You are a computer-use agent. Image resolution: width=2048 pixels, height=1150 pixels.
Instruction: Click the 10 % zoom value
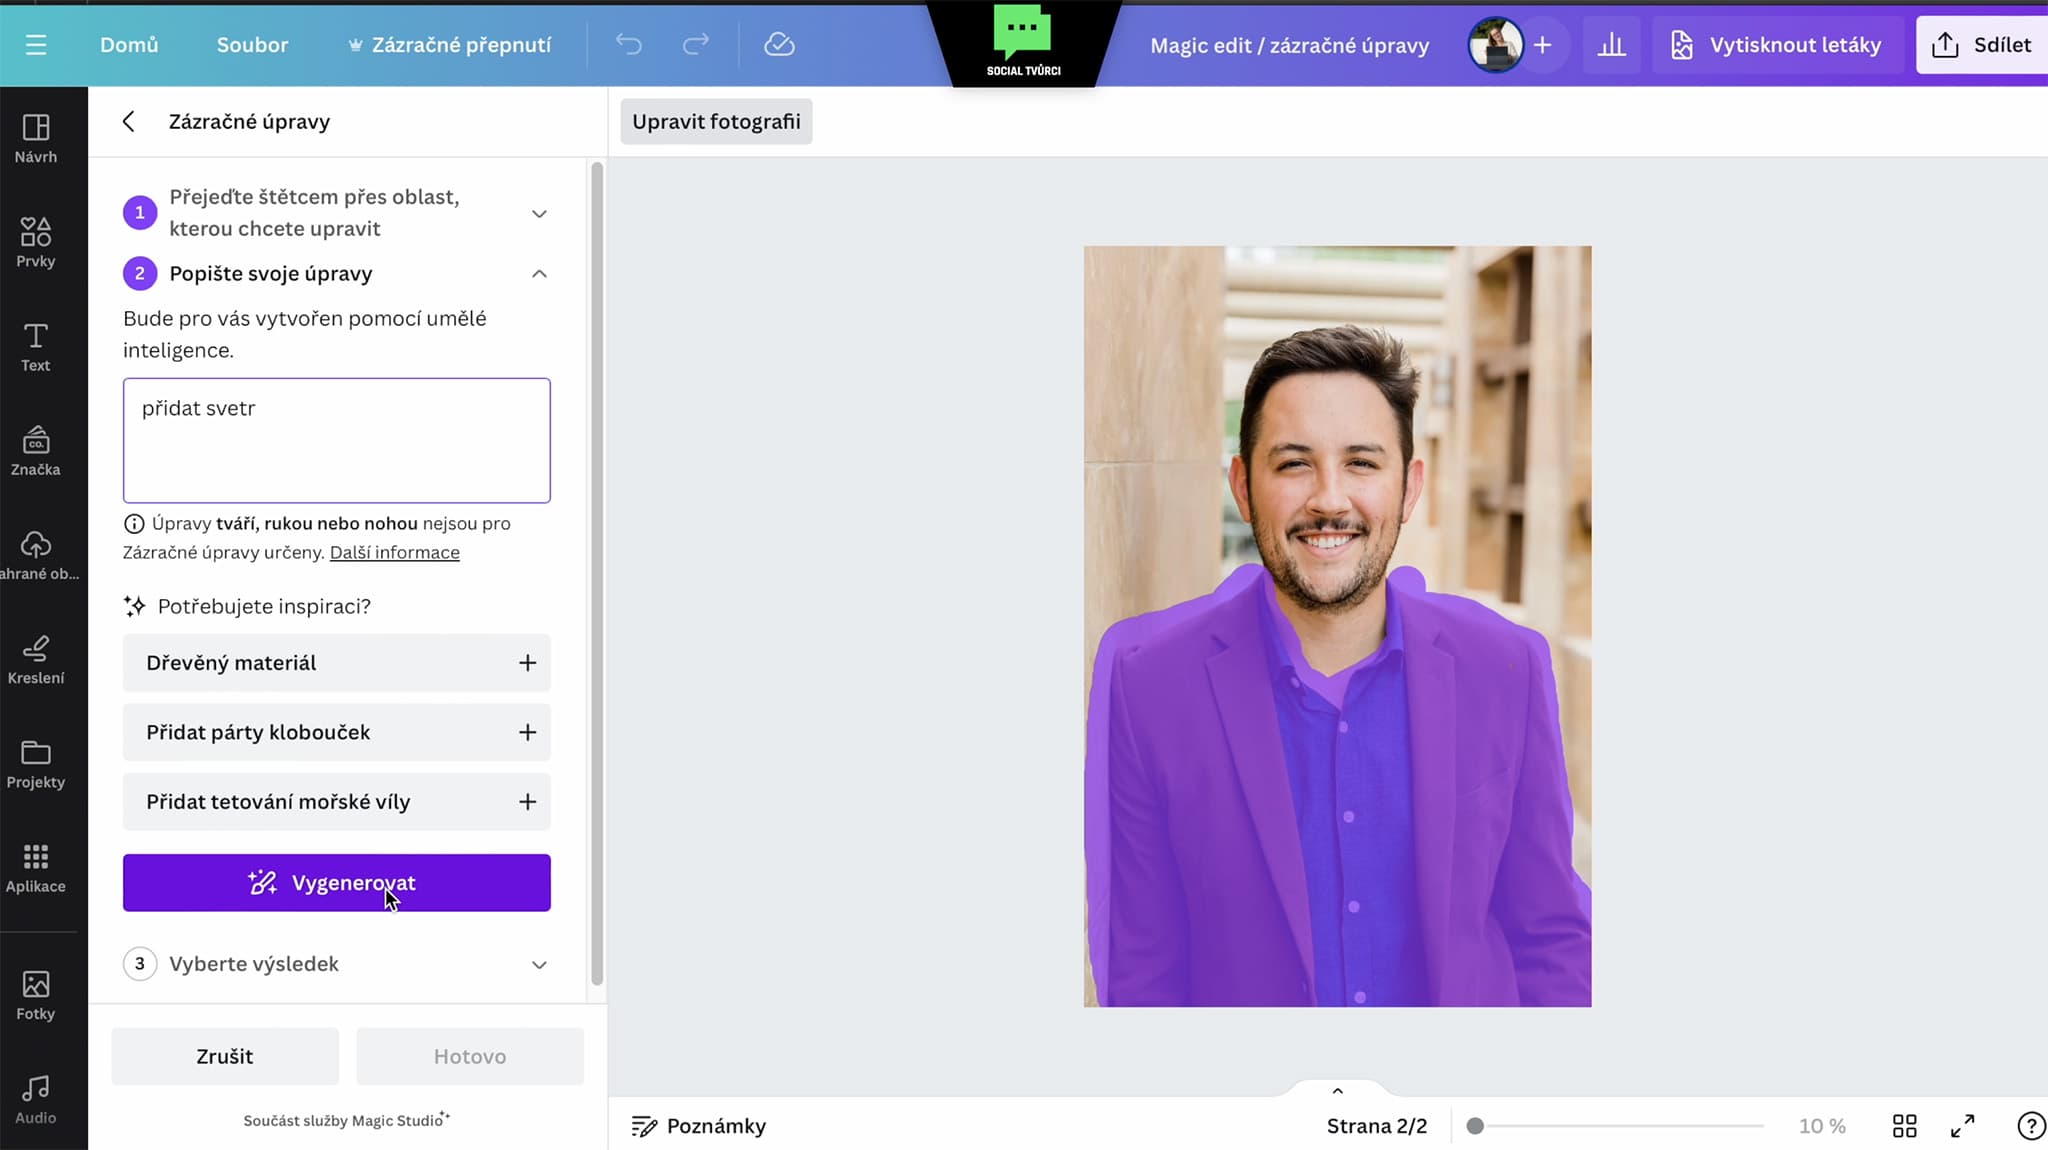click(x=1822, y=1126)
